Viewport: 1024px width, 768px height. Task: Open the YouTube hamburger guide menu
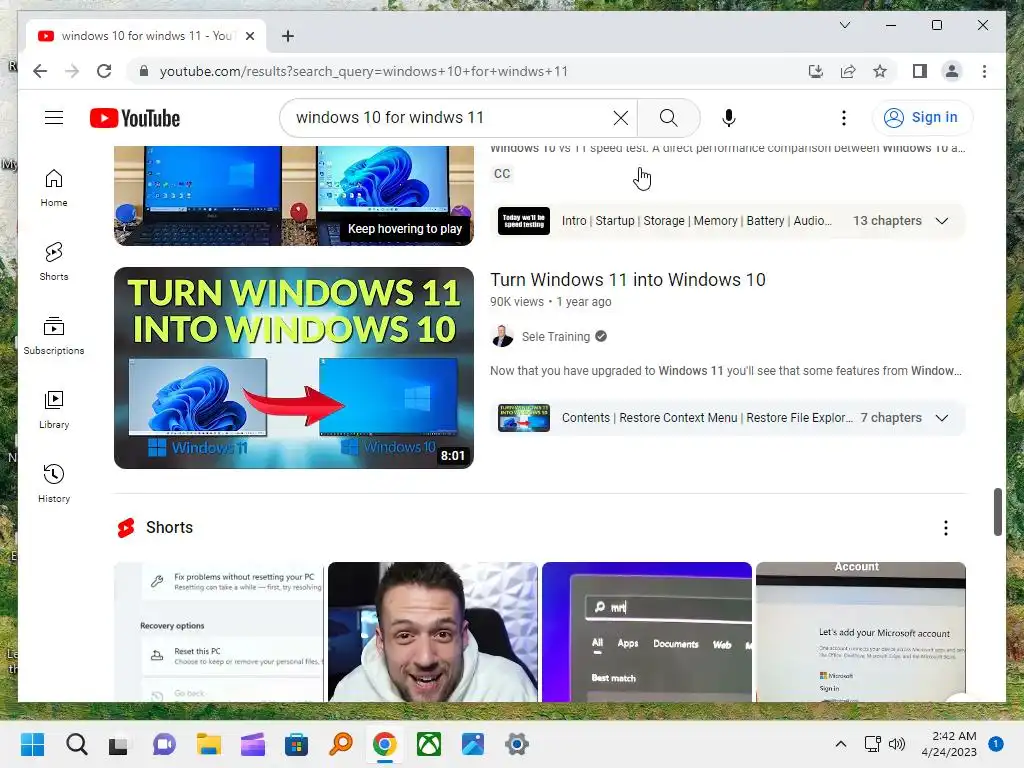[x=54, y=118]
